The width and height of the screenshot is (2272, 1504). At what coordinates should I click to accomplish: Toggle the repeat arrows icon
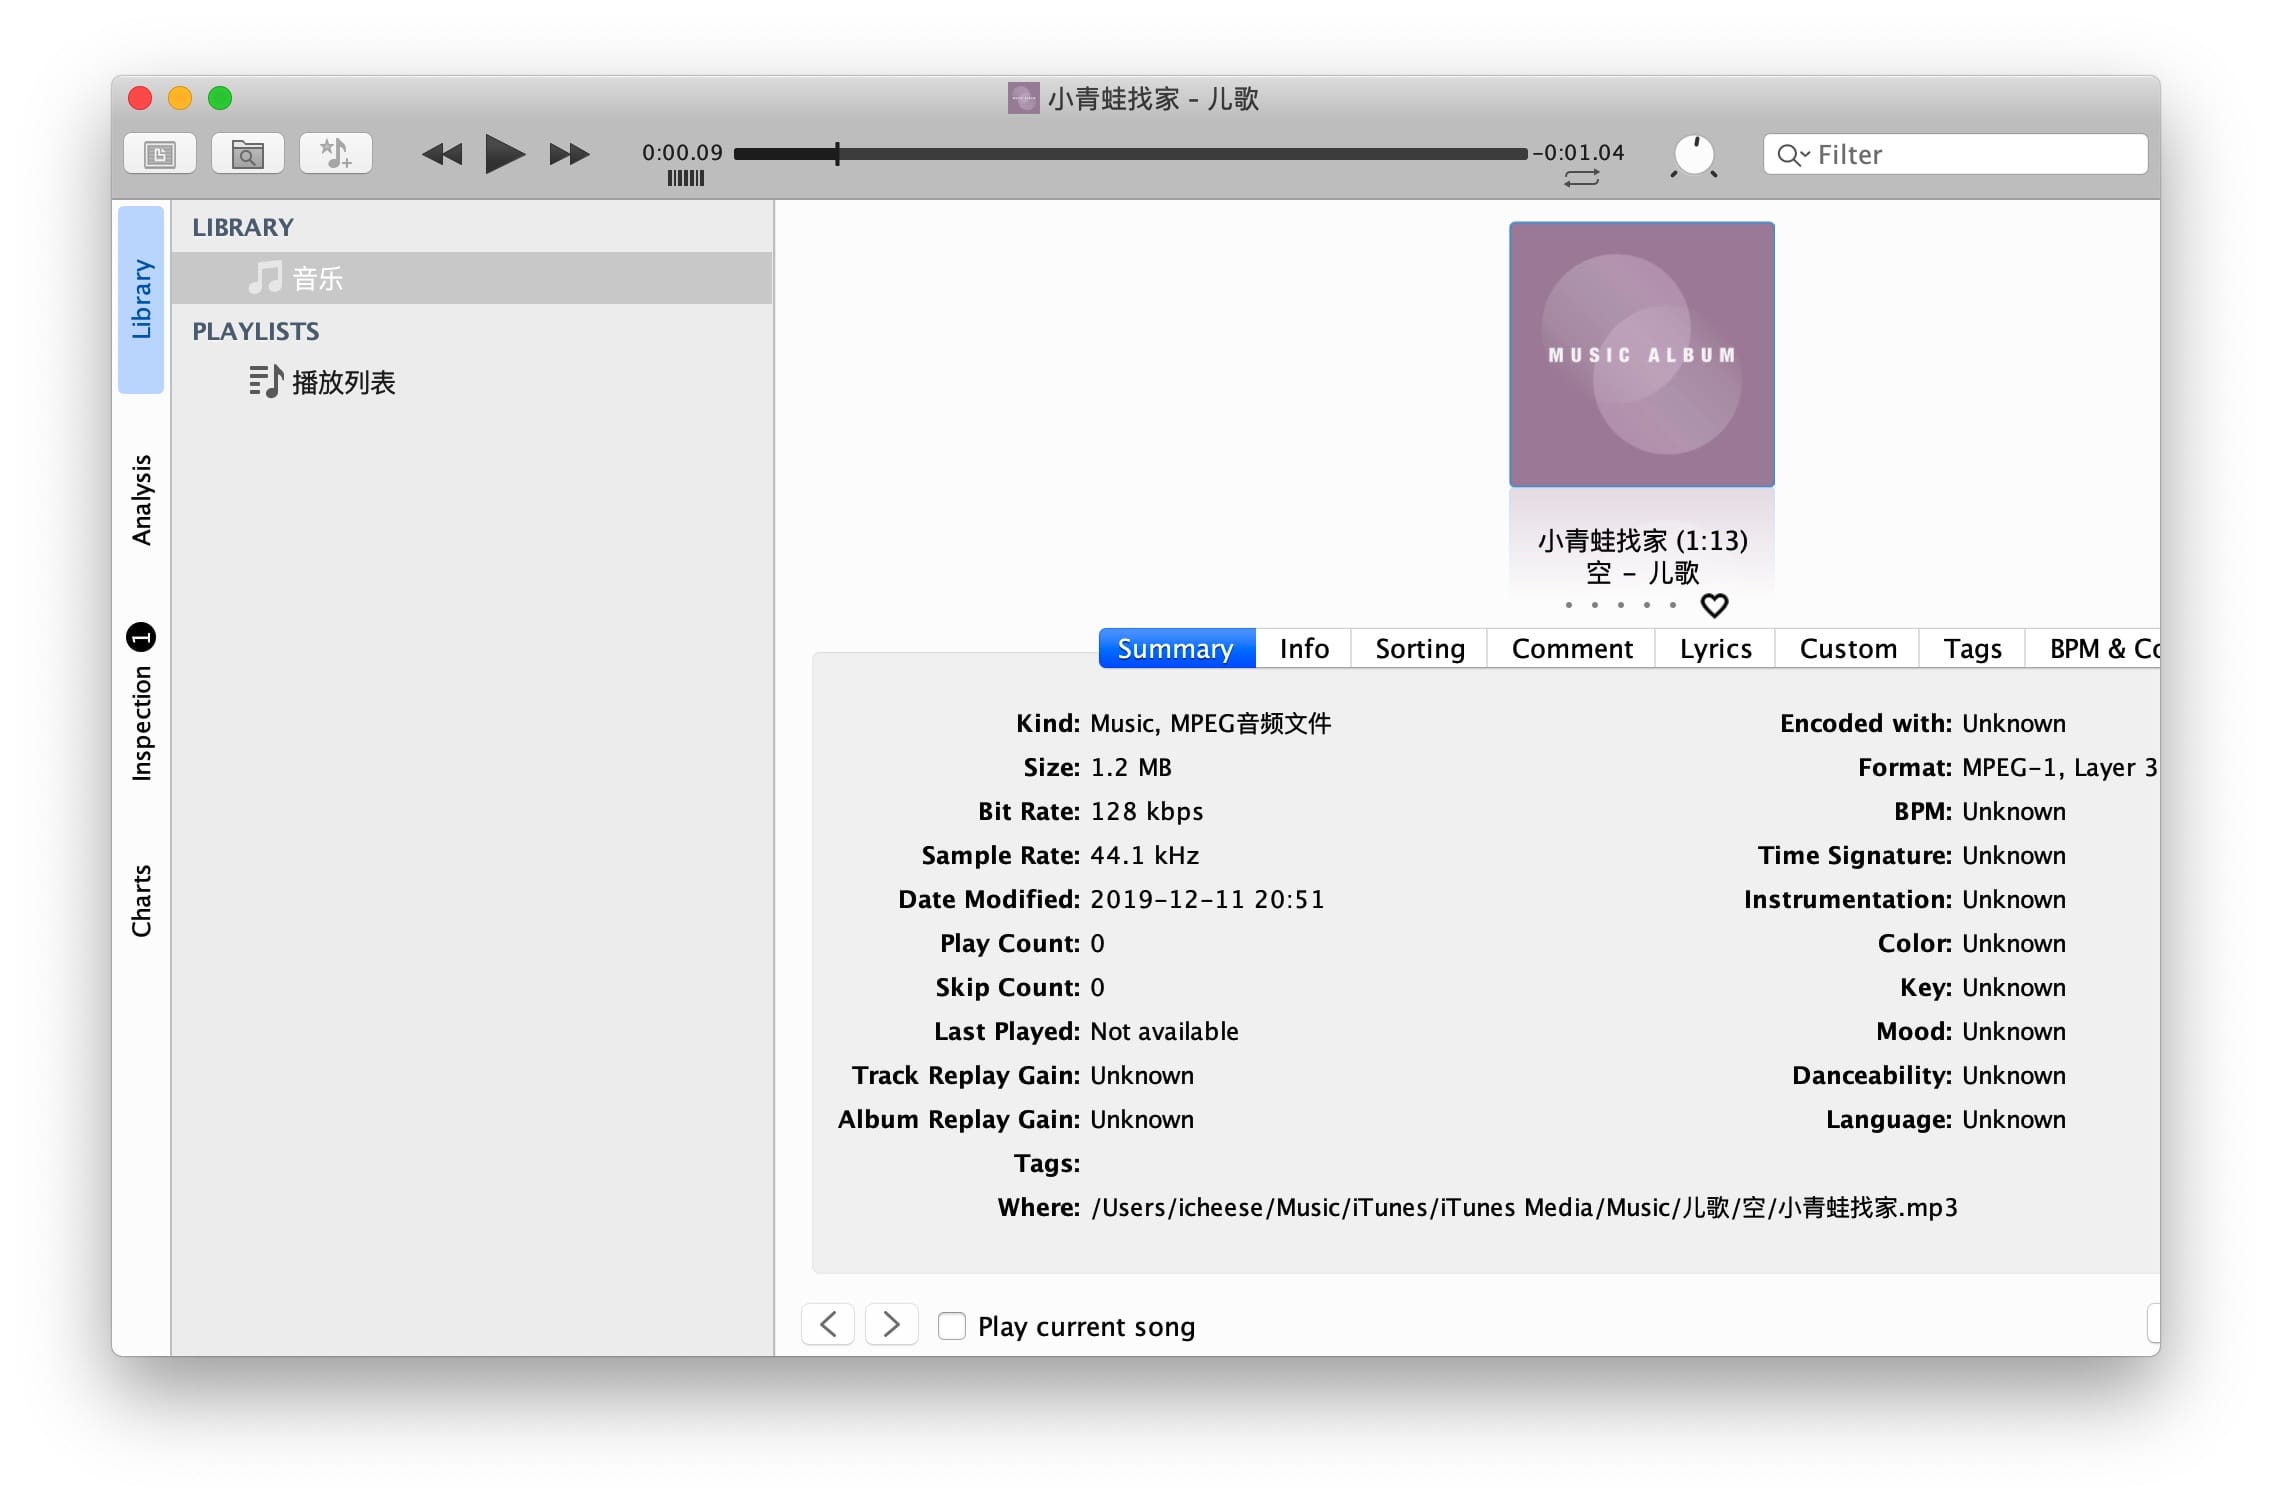click(x=1581, y=179)
